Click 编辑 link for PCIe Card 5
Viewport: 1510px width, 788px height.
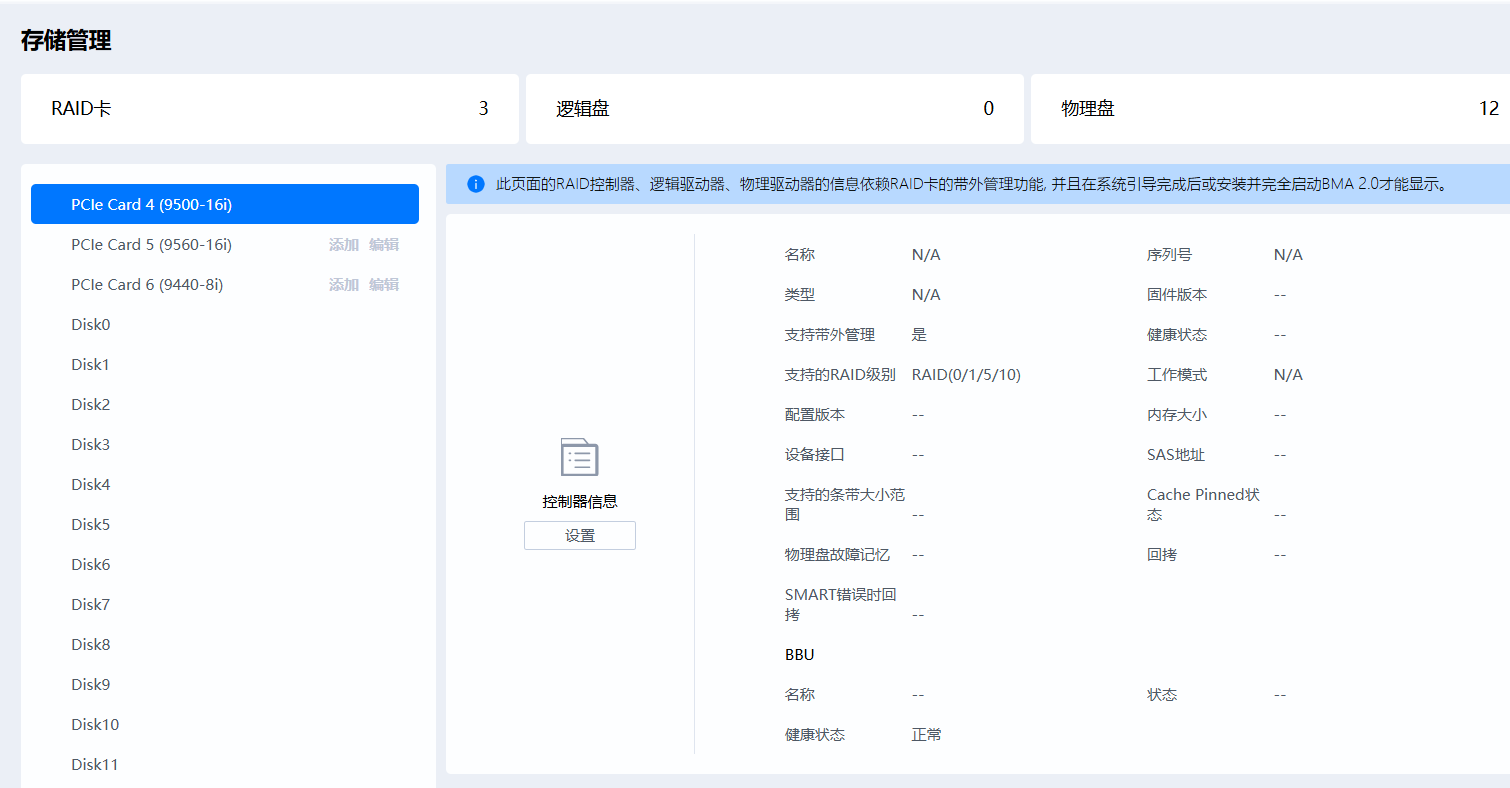pyautogui.click(x=384, y=245)
